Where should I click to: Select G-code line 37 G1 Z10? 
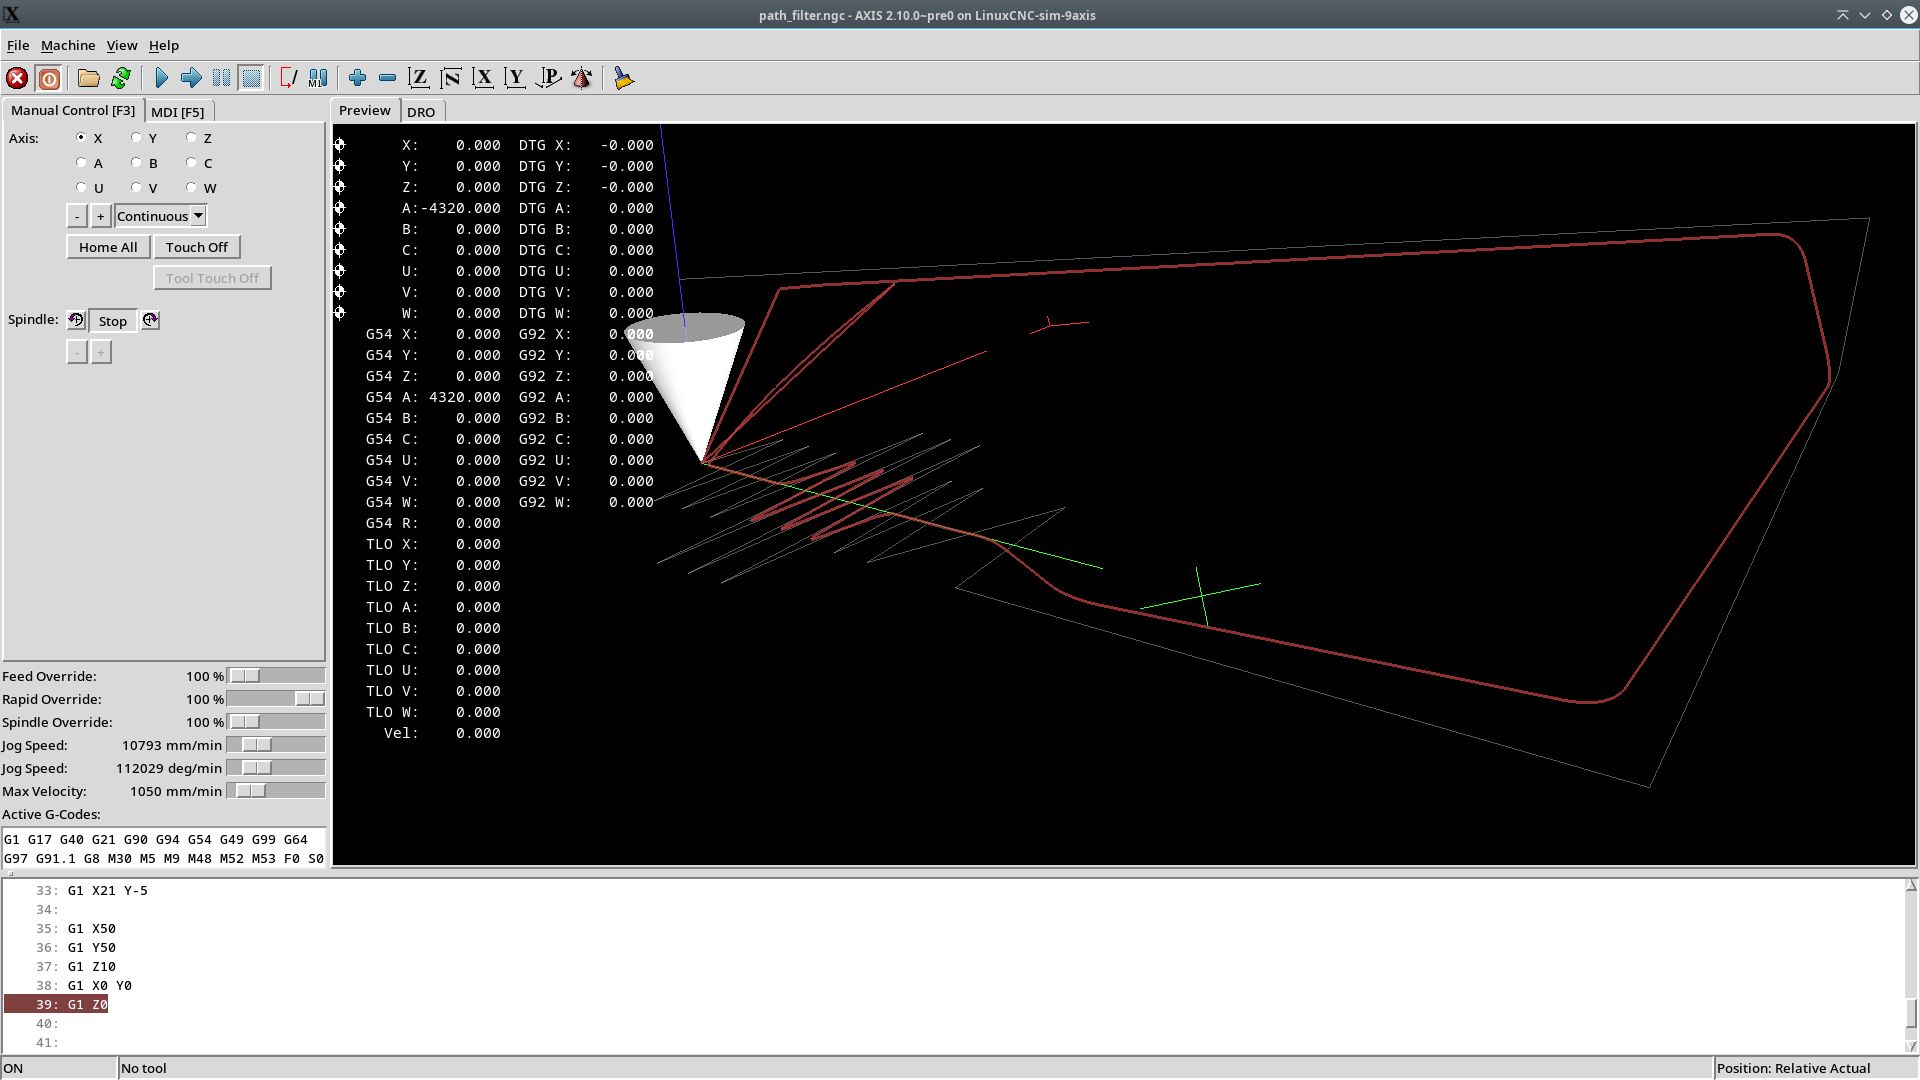point(92,966)
